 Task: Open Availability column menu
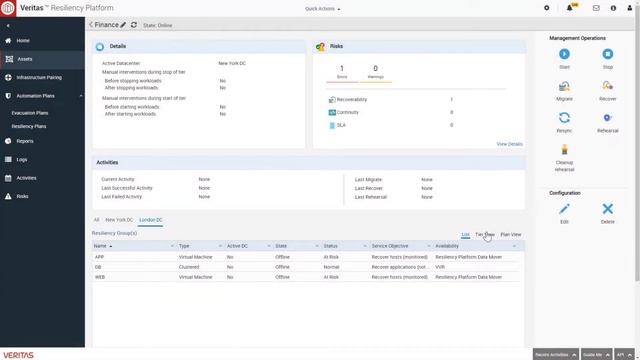point(514,246)
